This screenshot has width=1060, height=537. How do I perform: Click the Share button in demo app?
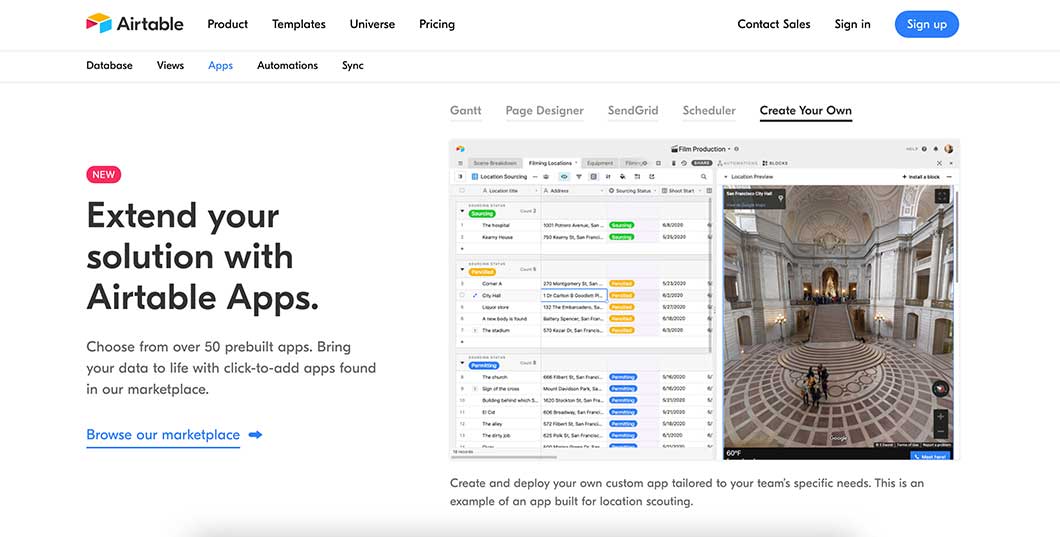[702, 163]
